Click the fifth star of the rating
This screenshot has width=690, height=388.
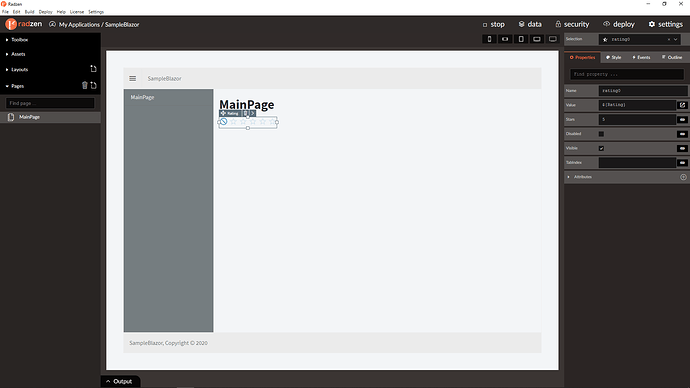pos(272,121)
